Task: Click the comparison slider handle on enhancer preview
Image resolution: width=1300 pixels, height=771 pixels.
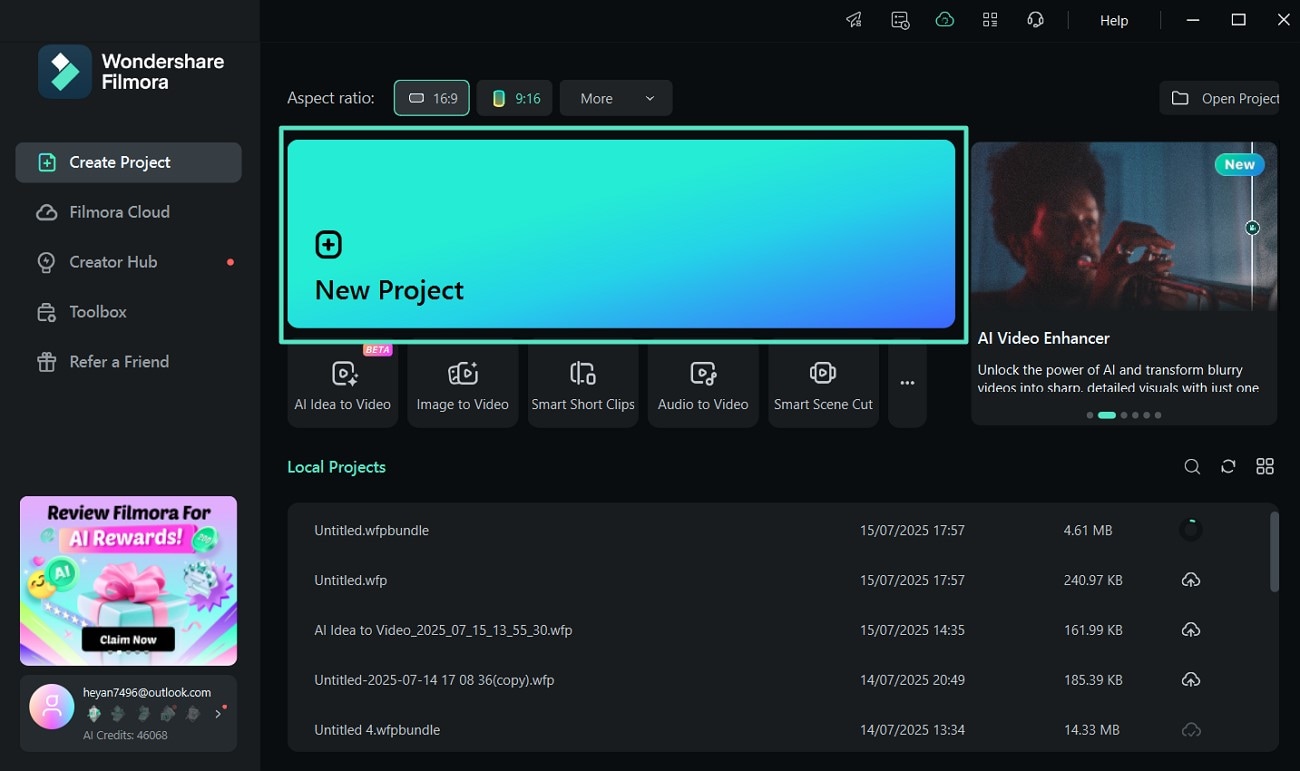Action: click(x=1252, y=228)
